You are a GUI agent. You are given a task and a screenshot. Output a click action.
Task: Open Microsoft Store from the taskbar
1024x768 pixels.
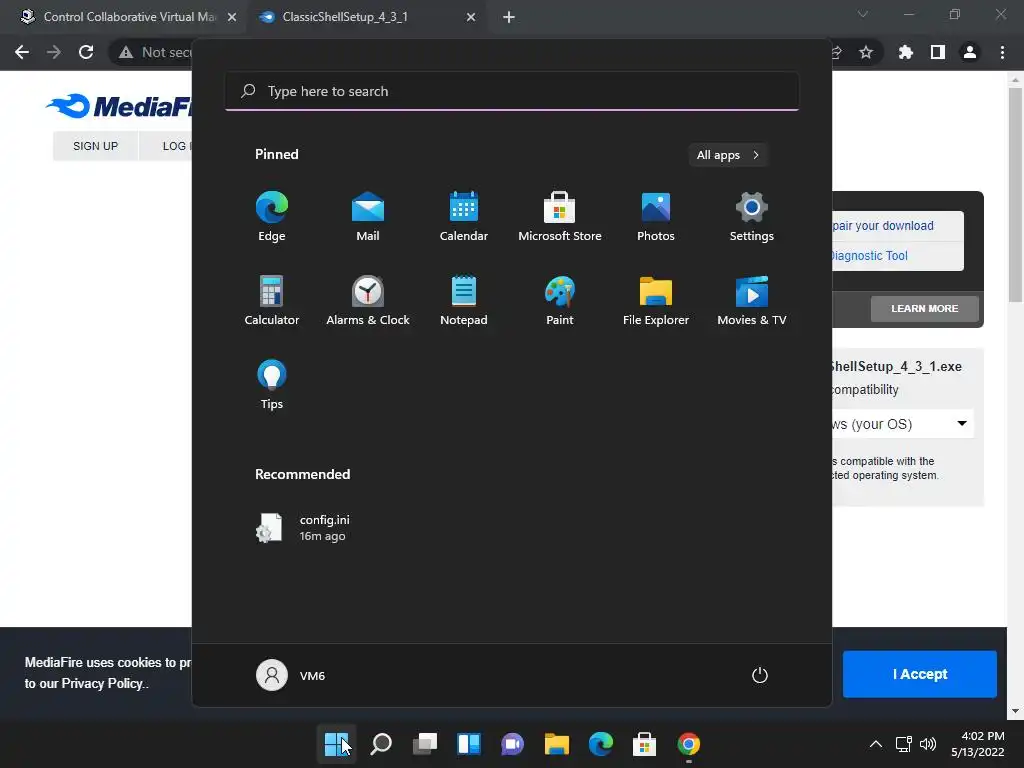pyautogui.click(x=644, y=744)
